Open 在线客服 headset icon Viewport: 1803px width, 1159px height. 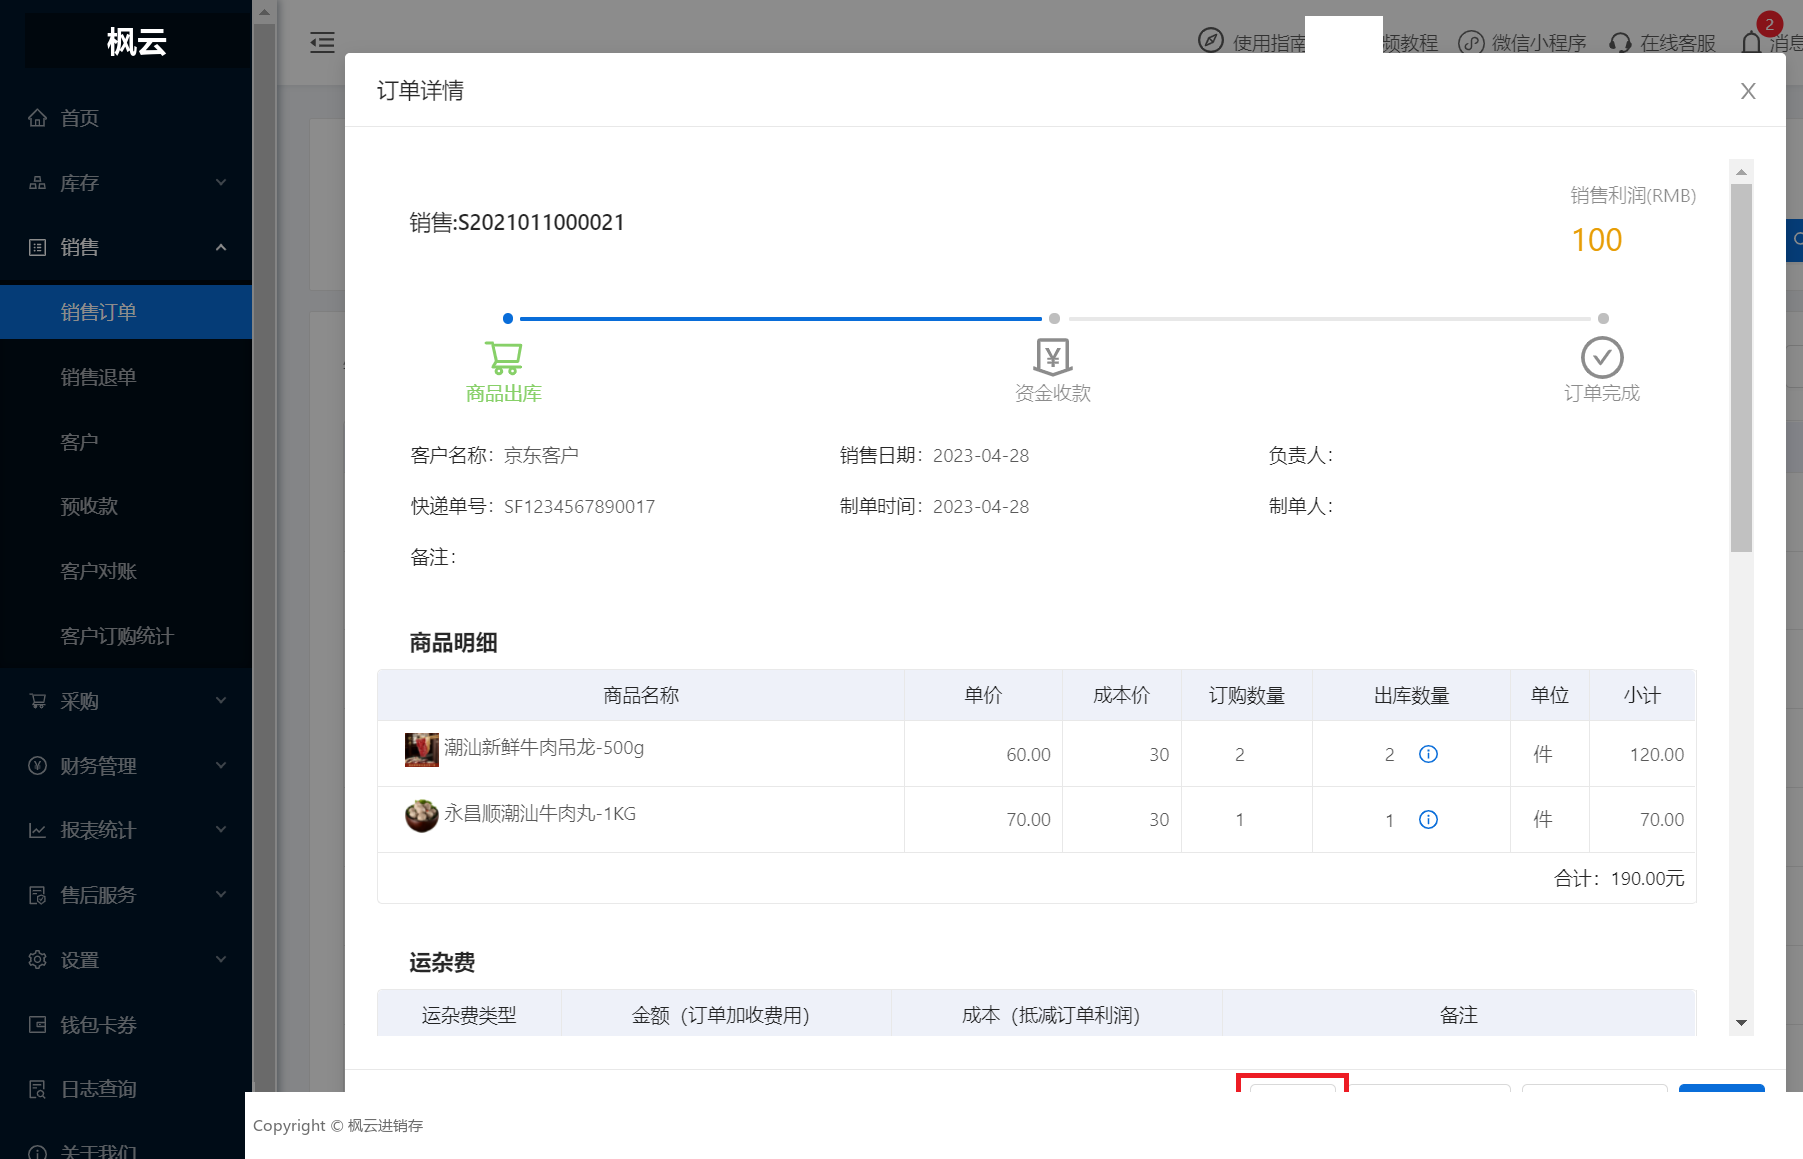(x=1620, y=43)
